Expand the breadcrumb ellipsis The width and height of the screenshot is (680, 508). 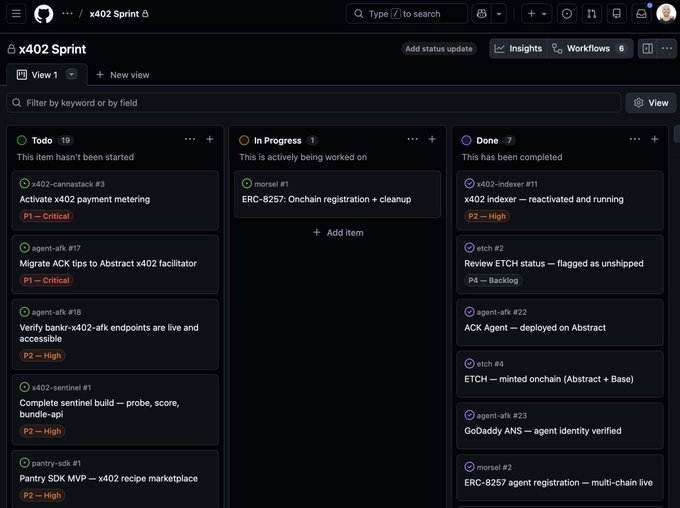(67, 13)
